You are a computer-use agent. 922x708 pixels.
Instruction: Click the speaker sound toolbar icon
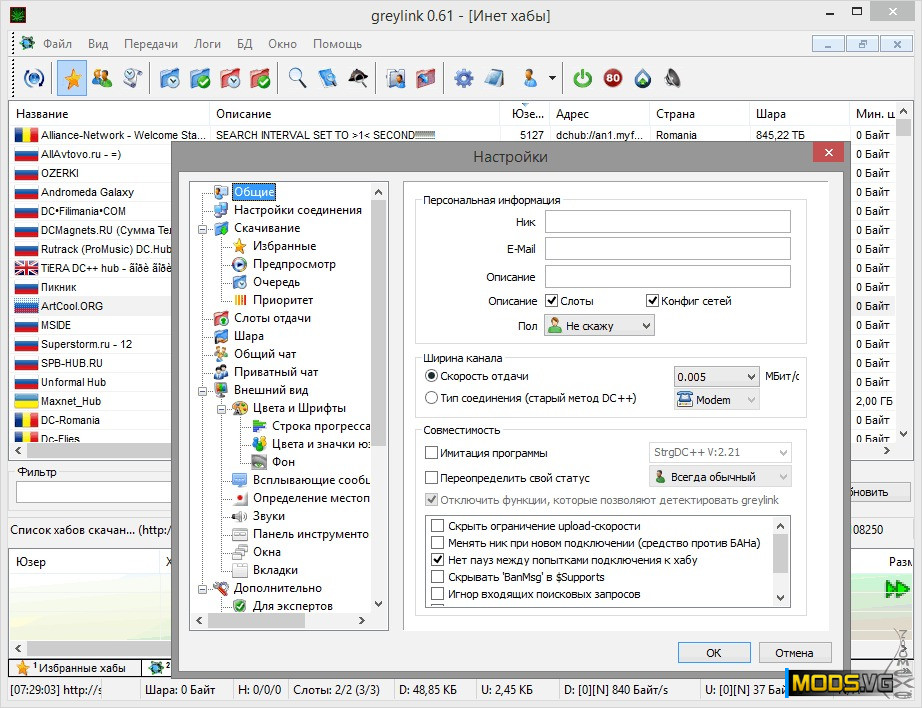click(x=672, y=78)
